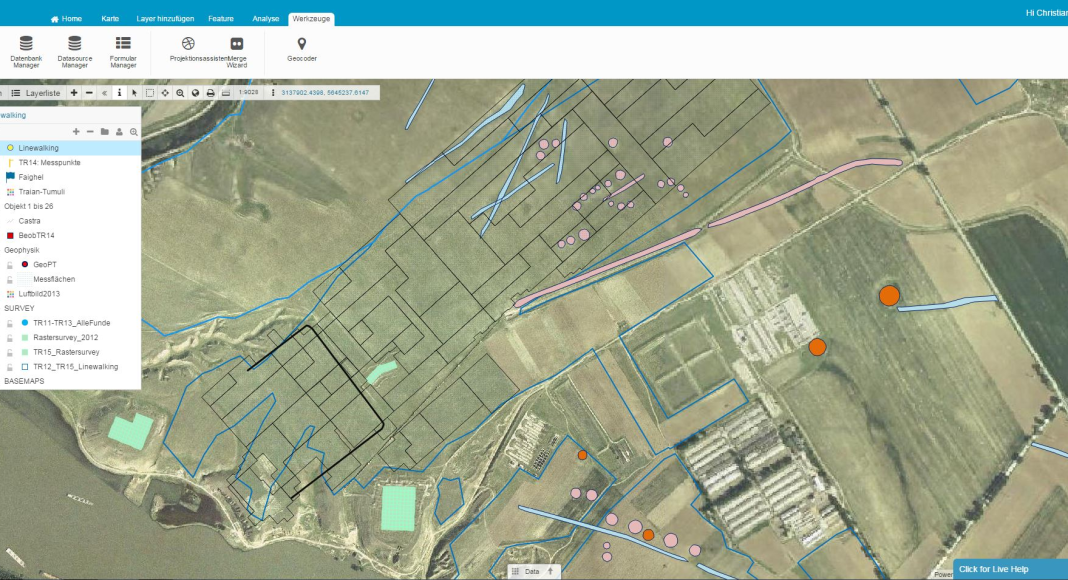Open the Merge Wizard
This screenshot has height=580, width=1068.
point(237,50)
